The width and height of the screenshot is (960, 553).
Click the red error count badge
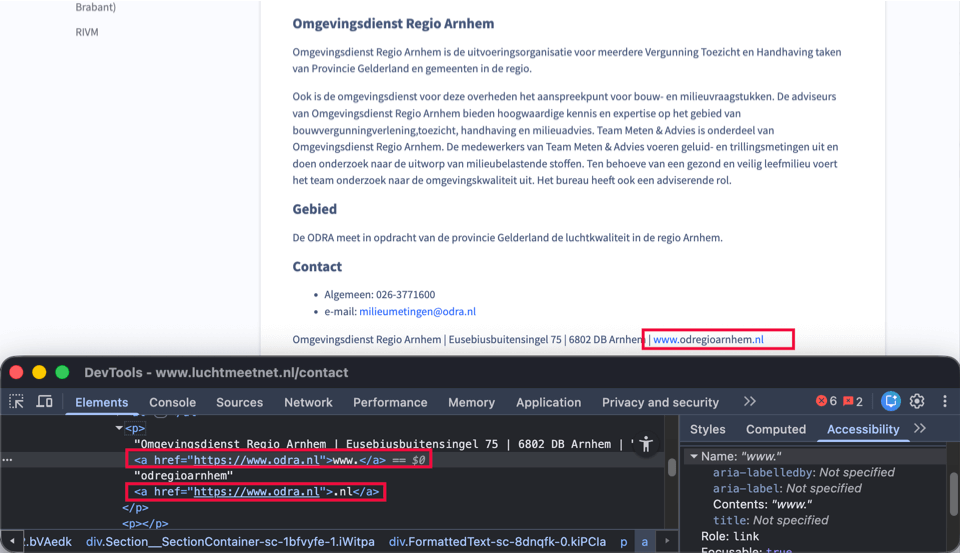tap(826, 401)
